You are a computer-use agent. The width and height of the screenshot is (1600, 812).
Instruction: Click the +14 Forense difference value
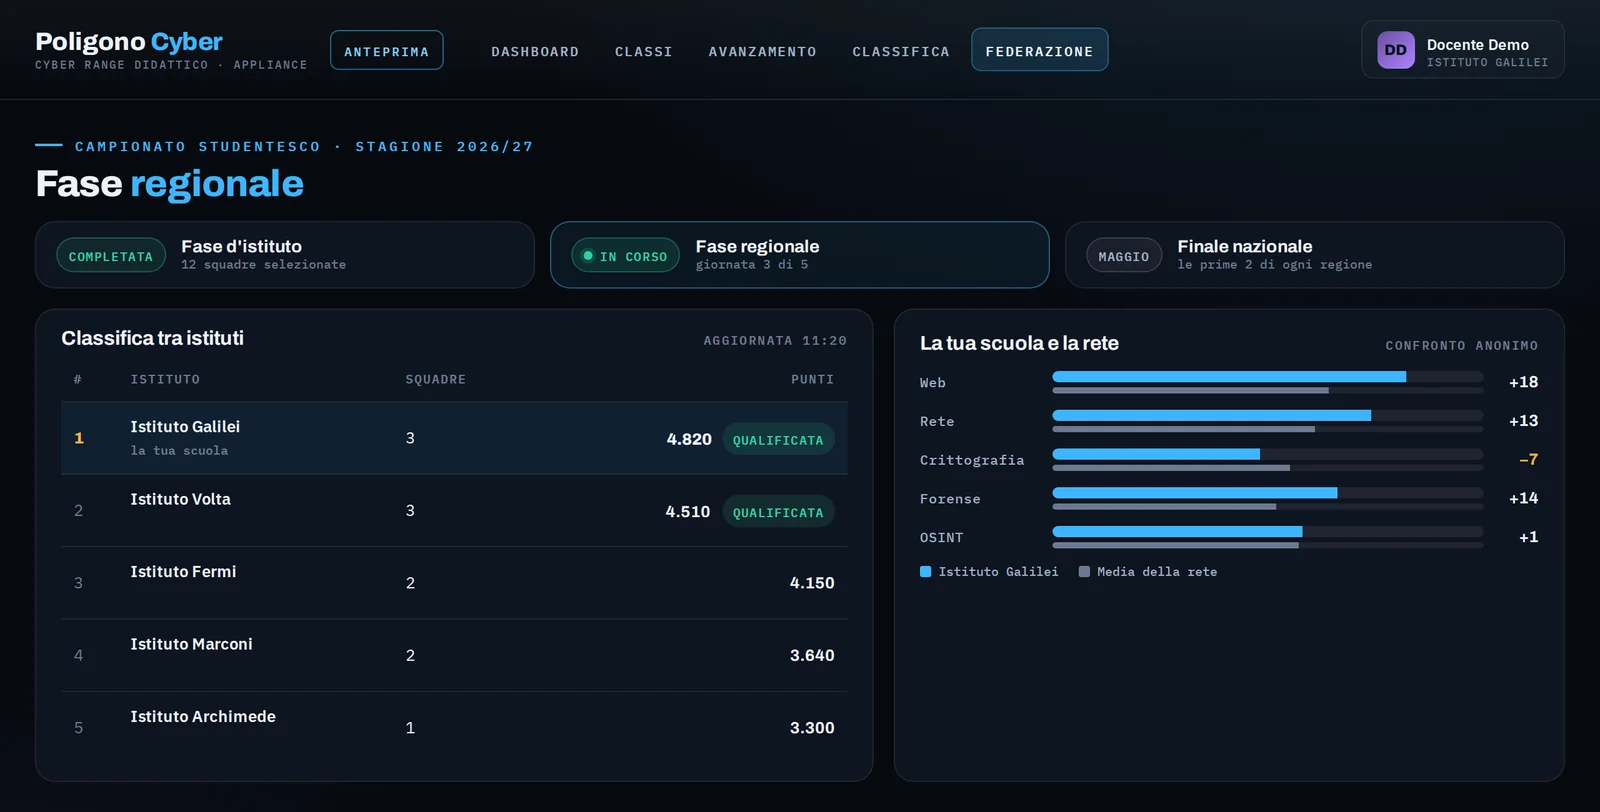click(x=1523, y=498)
